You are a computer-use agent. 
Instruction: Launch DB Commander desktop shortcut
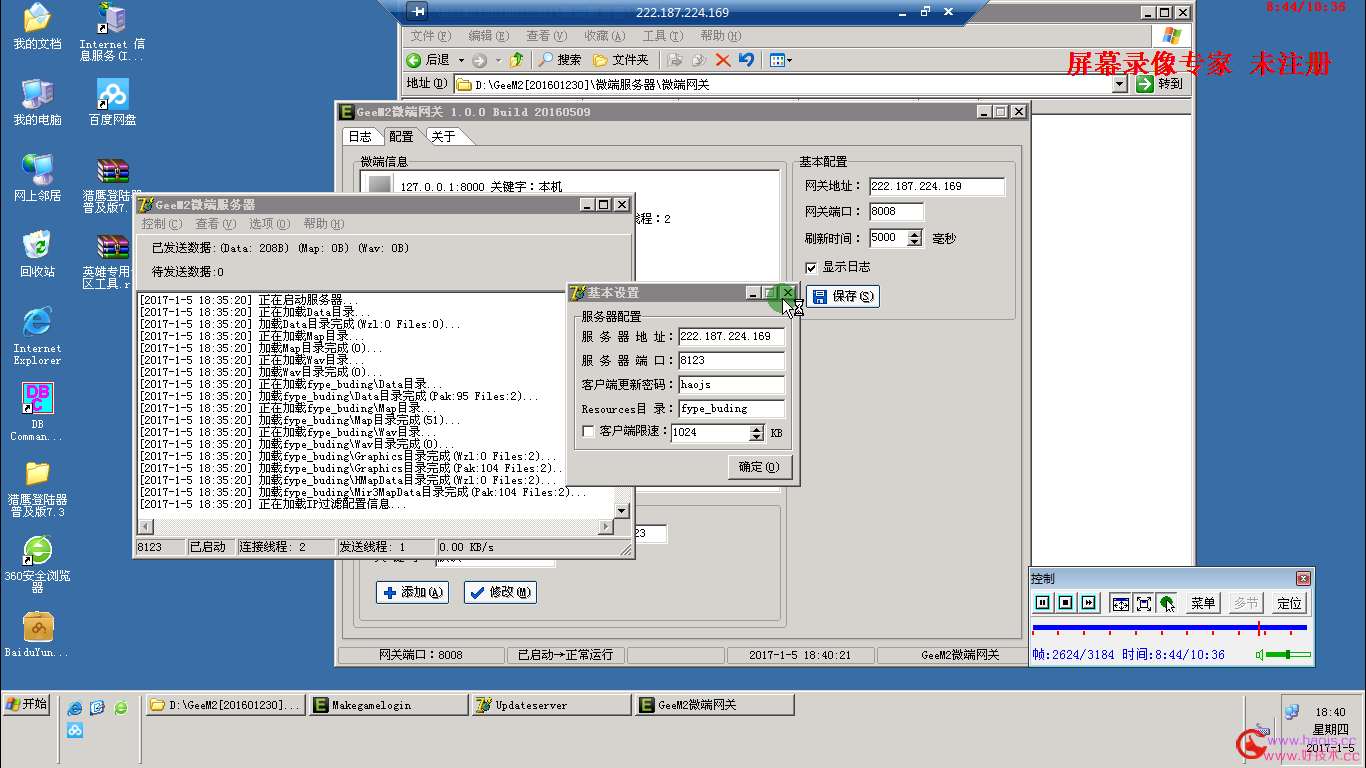pos(37,412)
